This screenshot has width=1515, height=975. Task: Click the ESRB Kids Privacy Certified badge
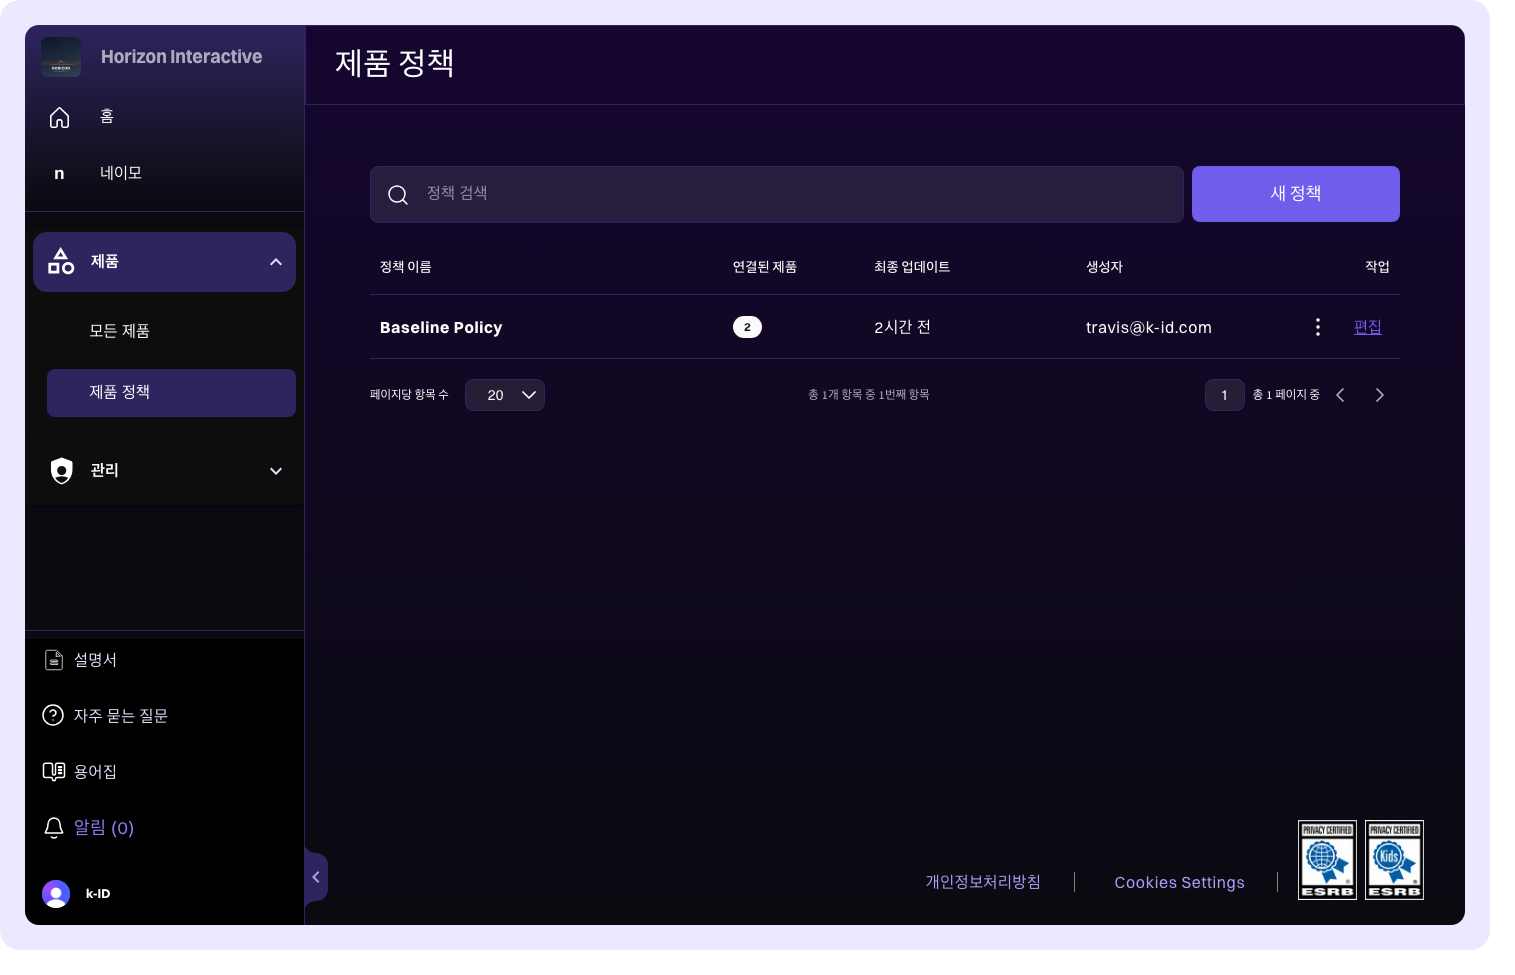click(x=1394, y=860)
